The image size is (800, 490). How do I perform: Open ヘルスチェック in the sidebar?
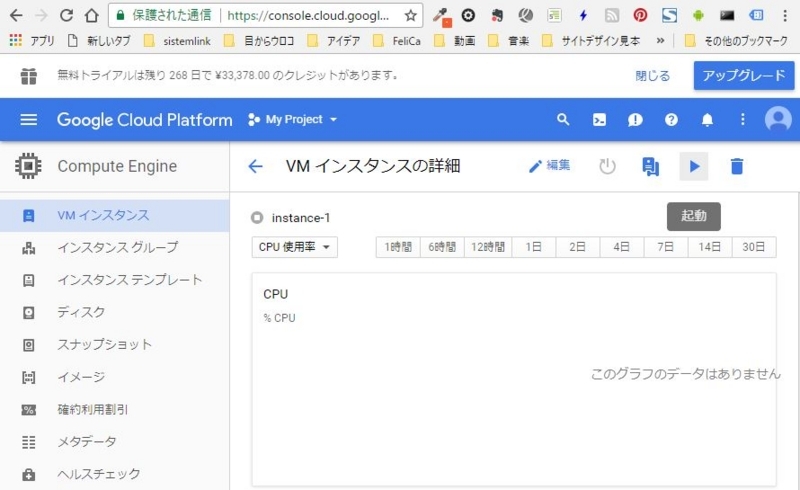pos(114,474)
